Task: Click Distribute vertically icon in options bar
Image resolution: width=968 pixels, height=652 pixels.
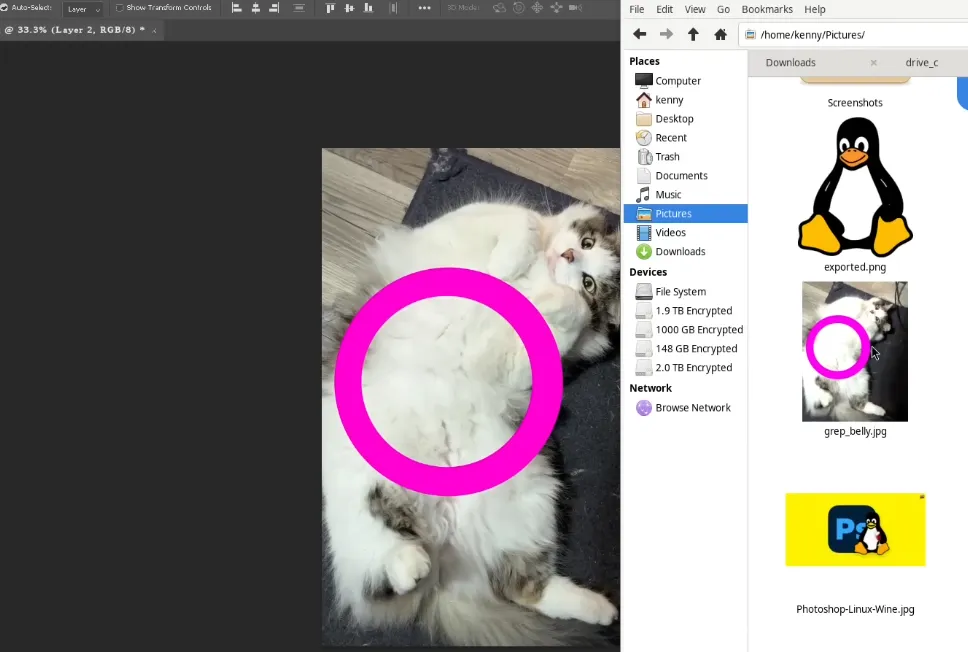Action: (299, 8)
